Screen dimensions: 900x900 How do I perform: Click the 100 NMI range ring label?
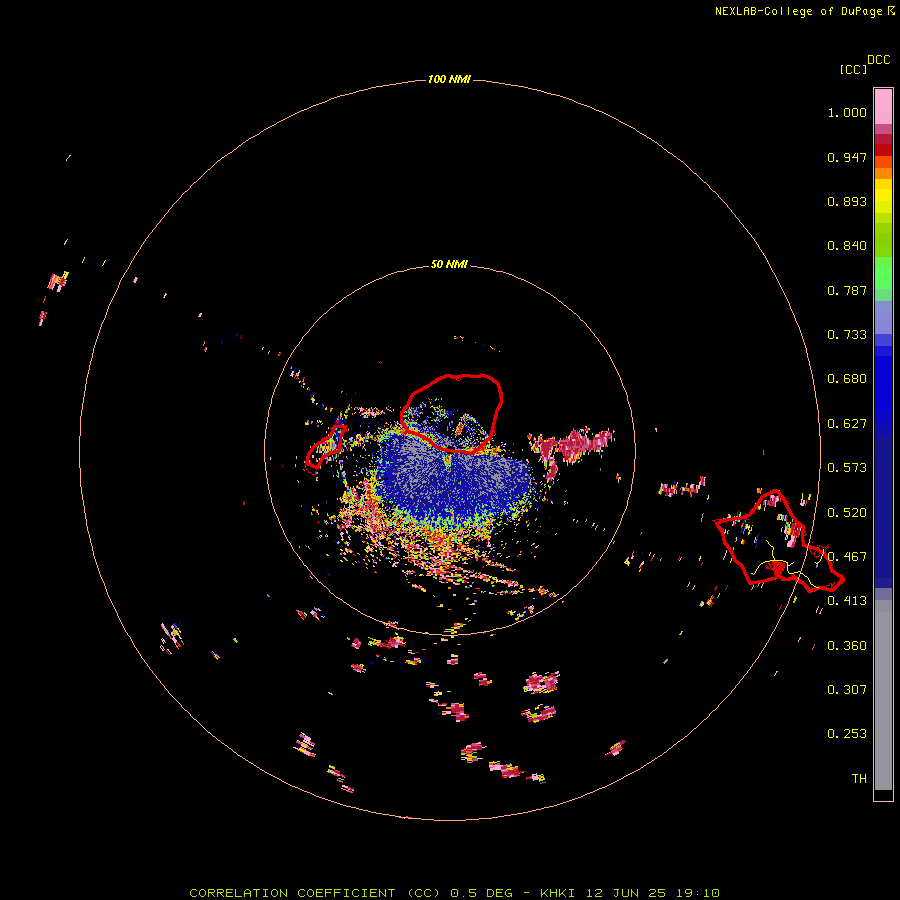click(449, 79)
